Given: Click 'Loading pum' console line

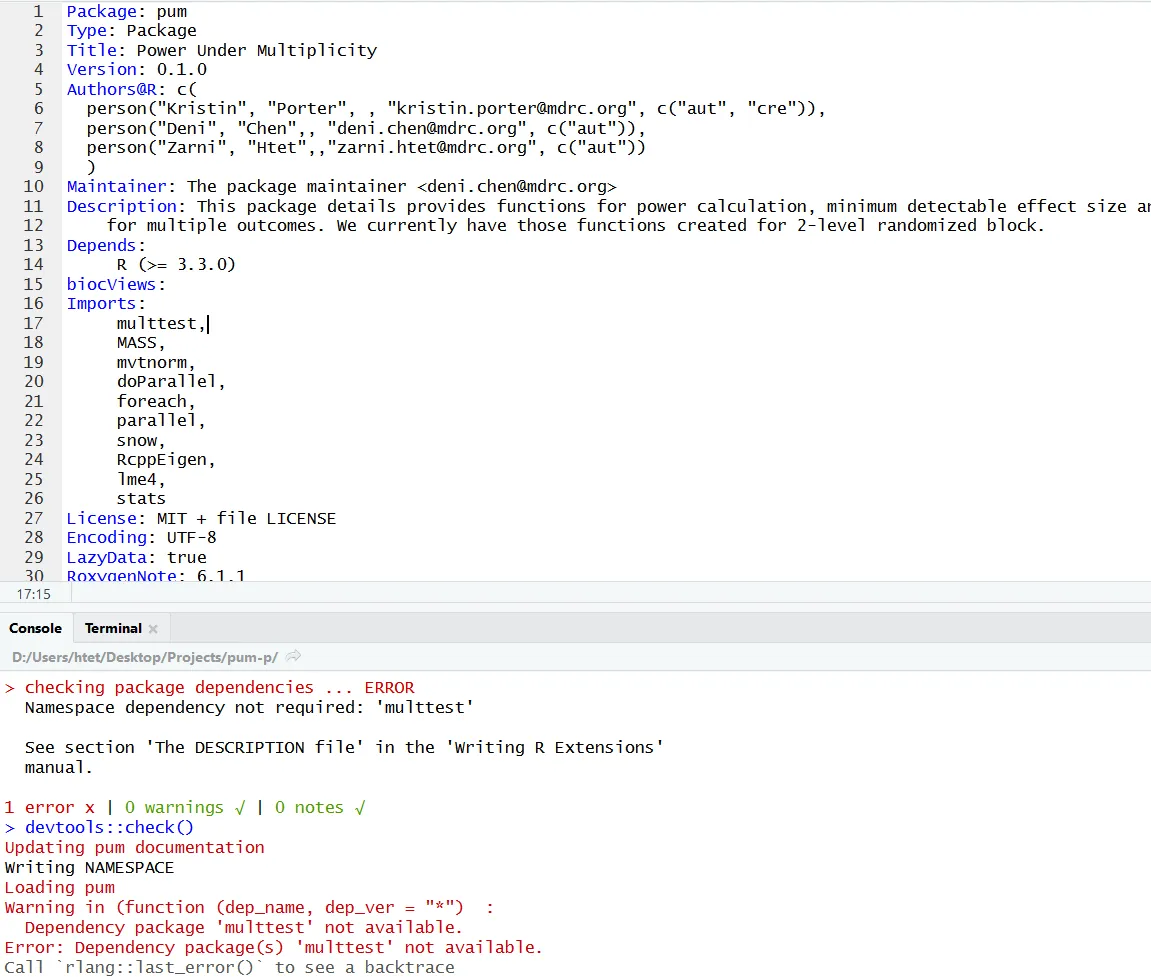Looking at the screenshot, I should (x=59, y=887).
